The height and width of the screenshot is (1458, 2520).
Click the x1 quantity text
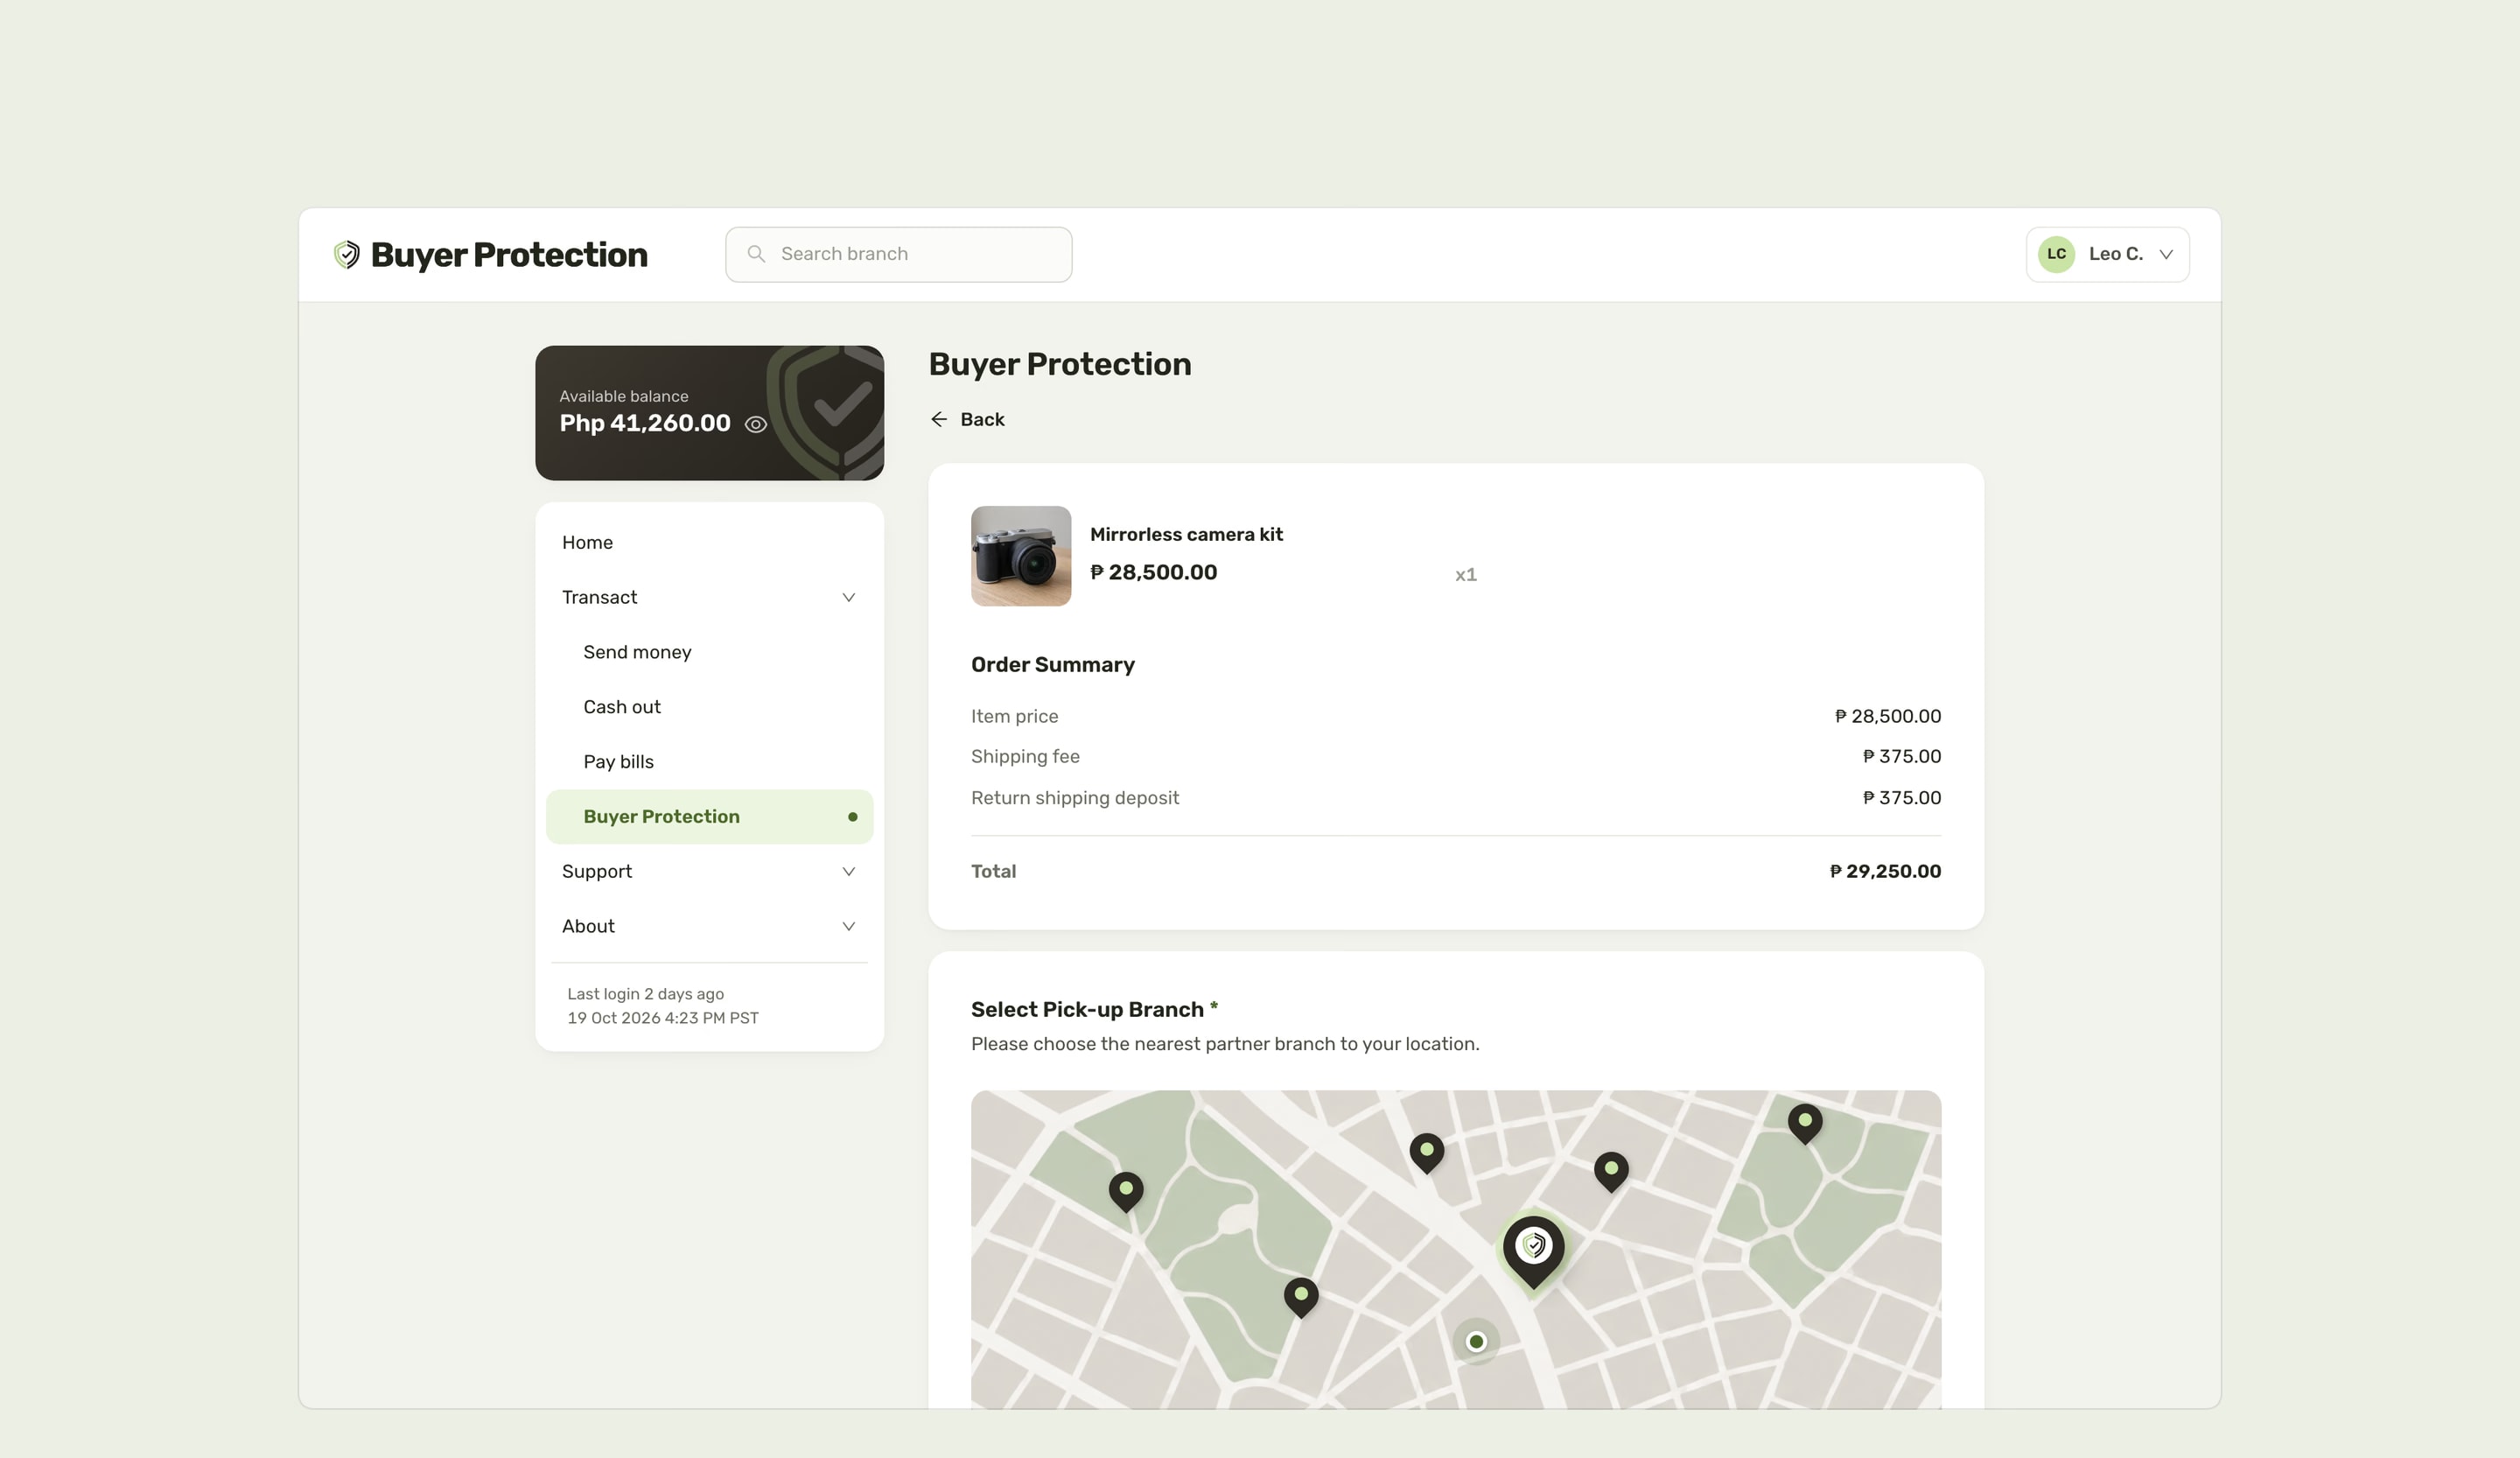[1465, 574]
